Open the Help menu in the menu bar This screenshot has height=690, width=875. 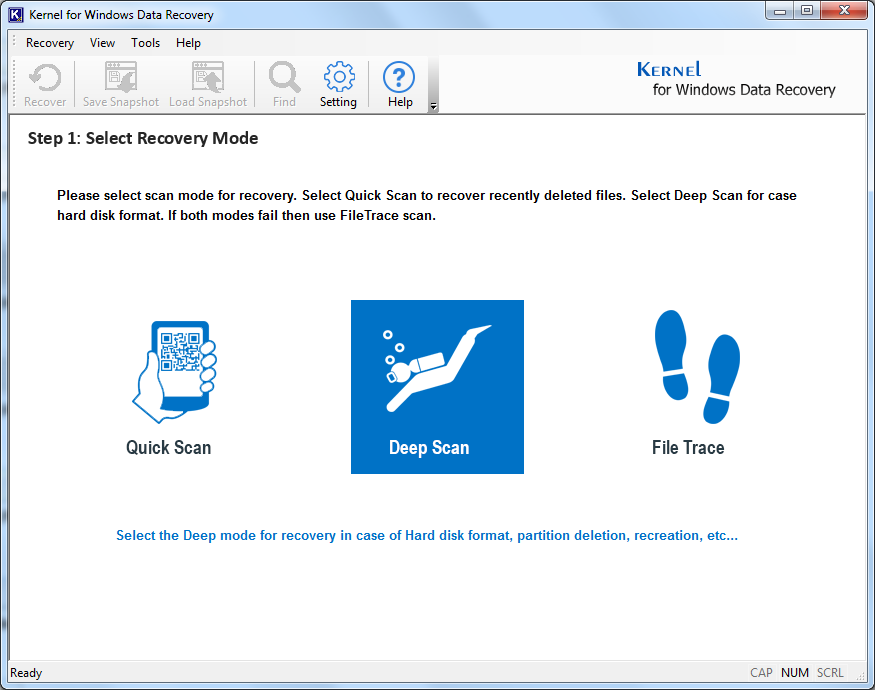click(188, 43)
